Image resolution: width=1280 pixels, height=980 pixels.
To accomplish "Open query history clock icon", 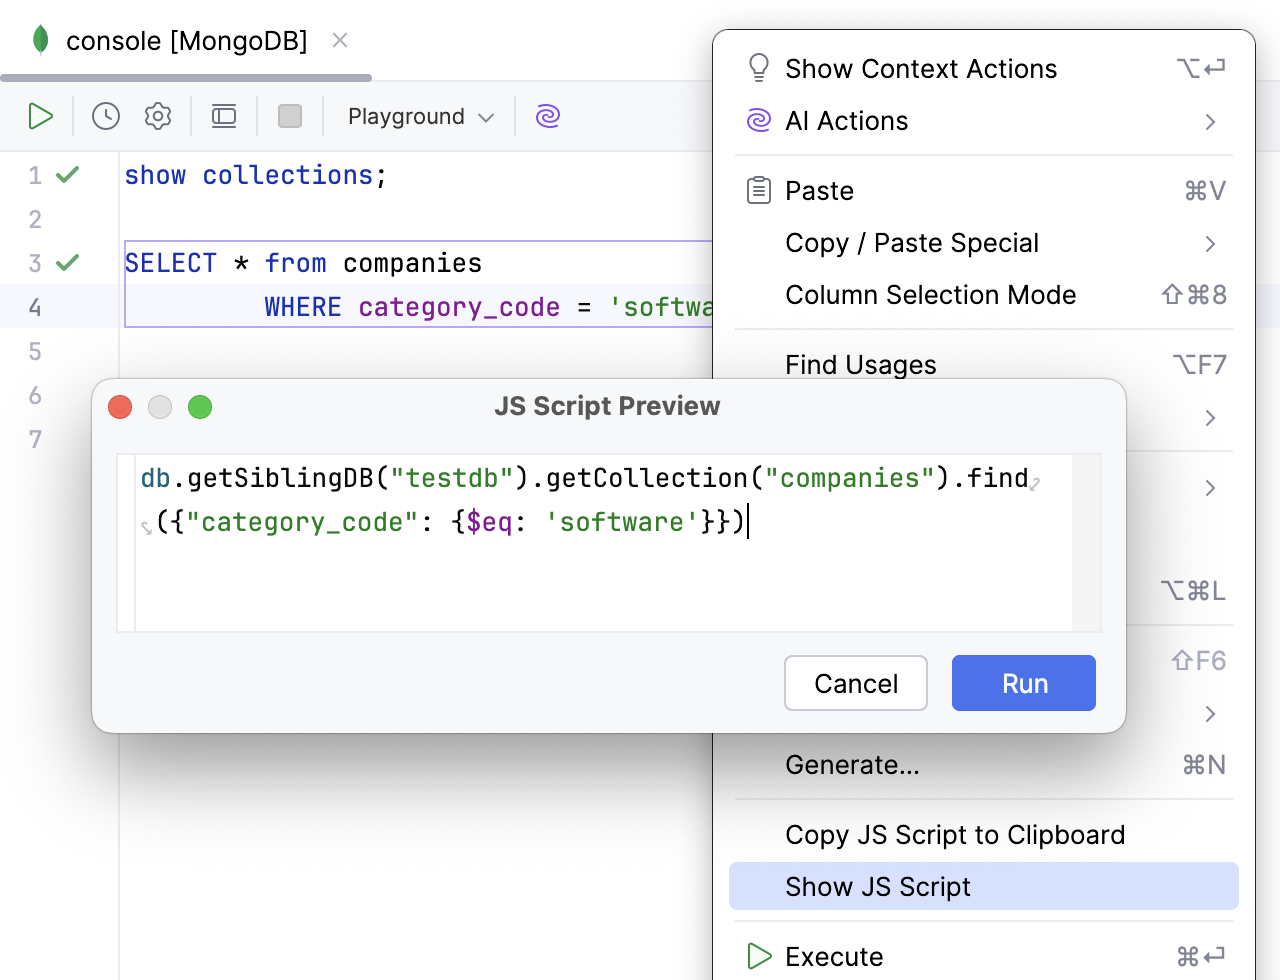I will pos(106,117).
